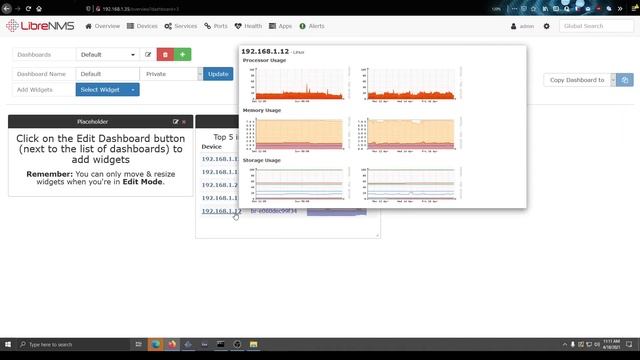This screenshot has height=360, width=640.
Task: Click the red delete dashboard button
Action: tap(165, 55)
